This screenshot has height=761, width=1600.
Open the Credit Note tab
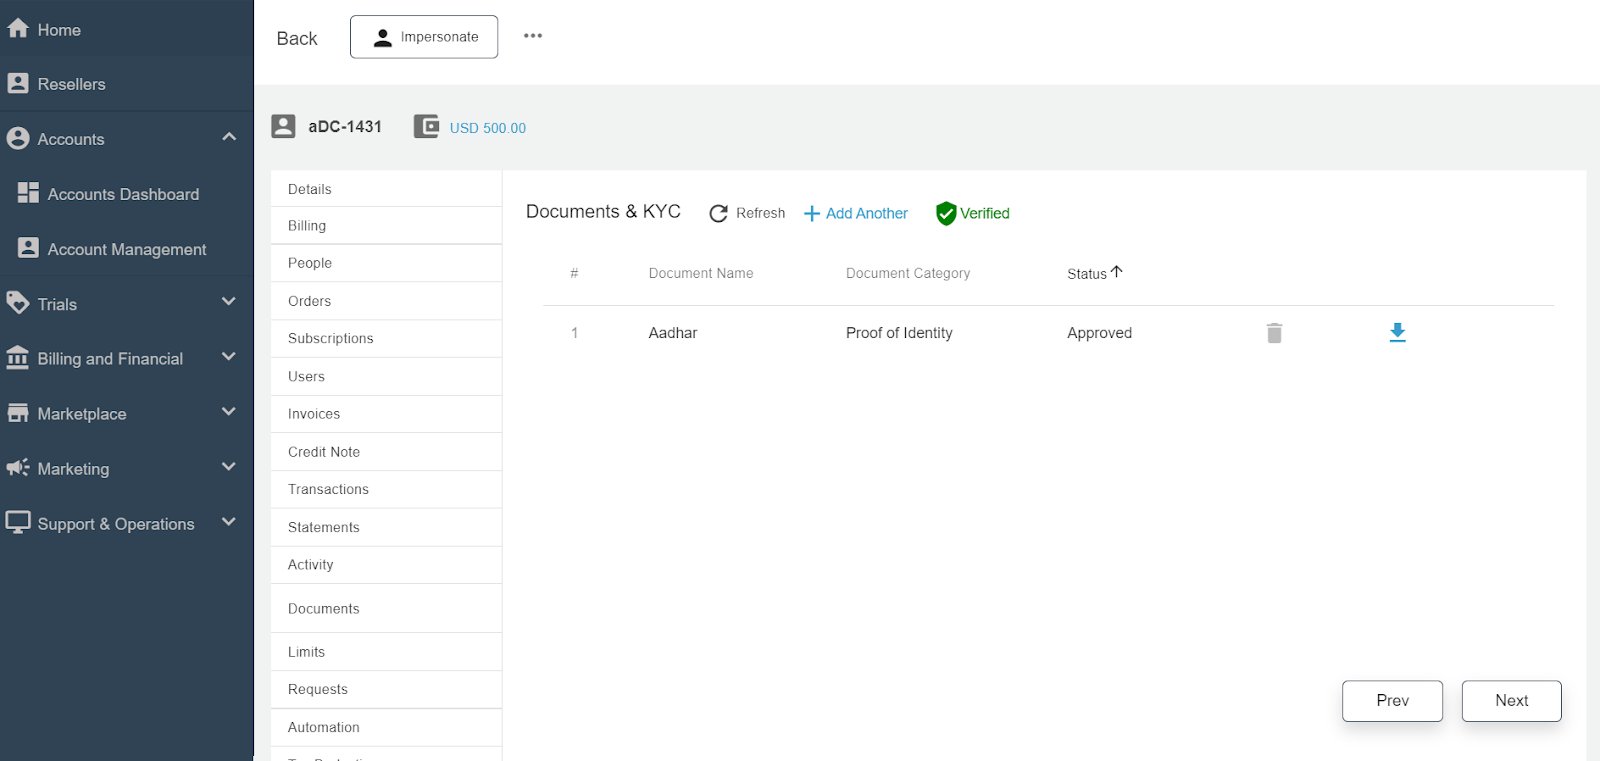tap(386, 452)
